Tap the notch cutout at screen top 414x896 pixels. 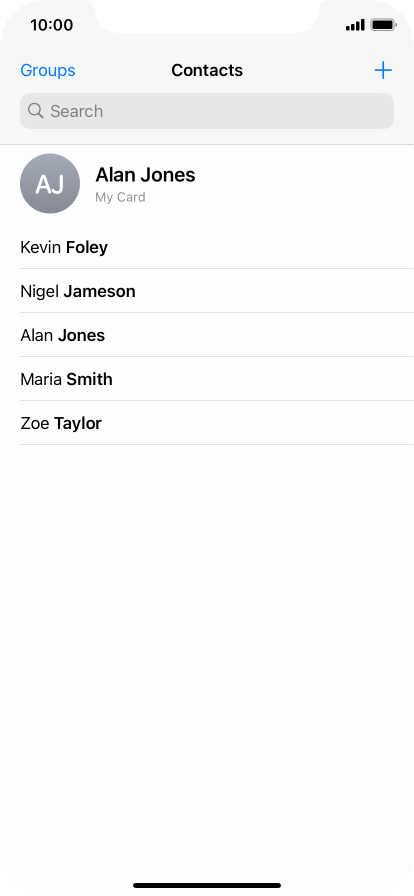pos(207,16)
